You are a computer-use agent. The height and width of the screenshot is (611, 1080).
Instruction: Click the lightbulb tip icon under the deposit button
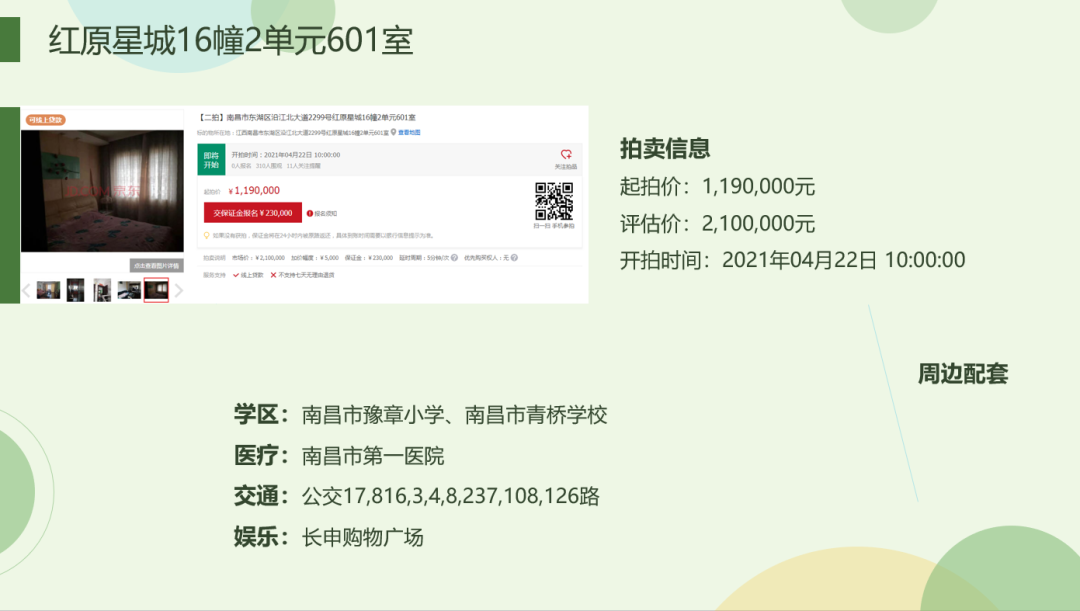(206, 236)
